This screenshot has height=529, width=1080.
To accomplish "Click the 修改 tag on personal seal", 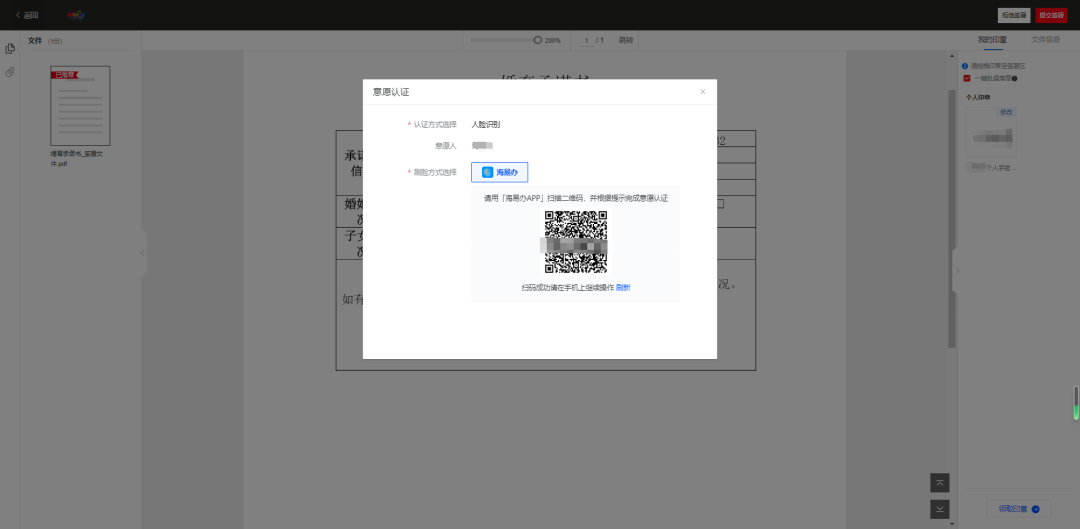I will click(1007, 112).
